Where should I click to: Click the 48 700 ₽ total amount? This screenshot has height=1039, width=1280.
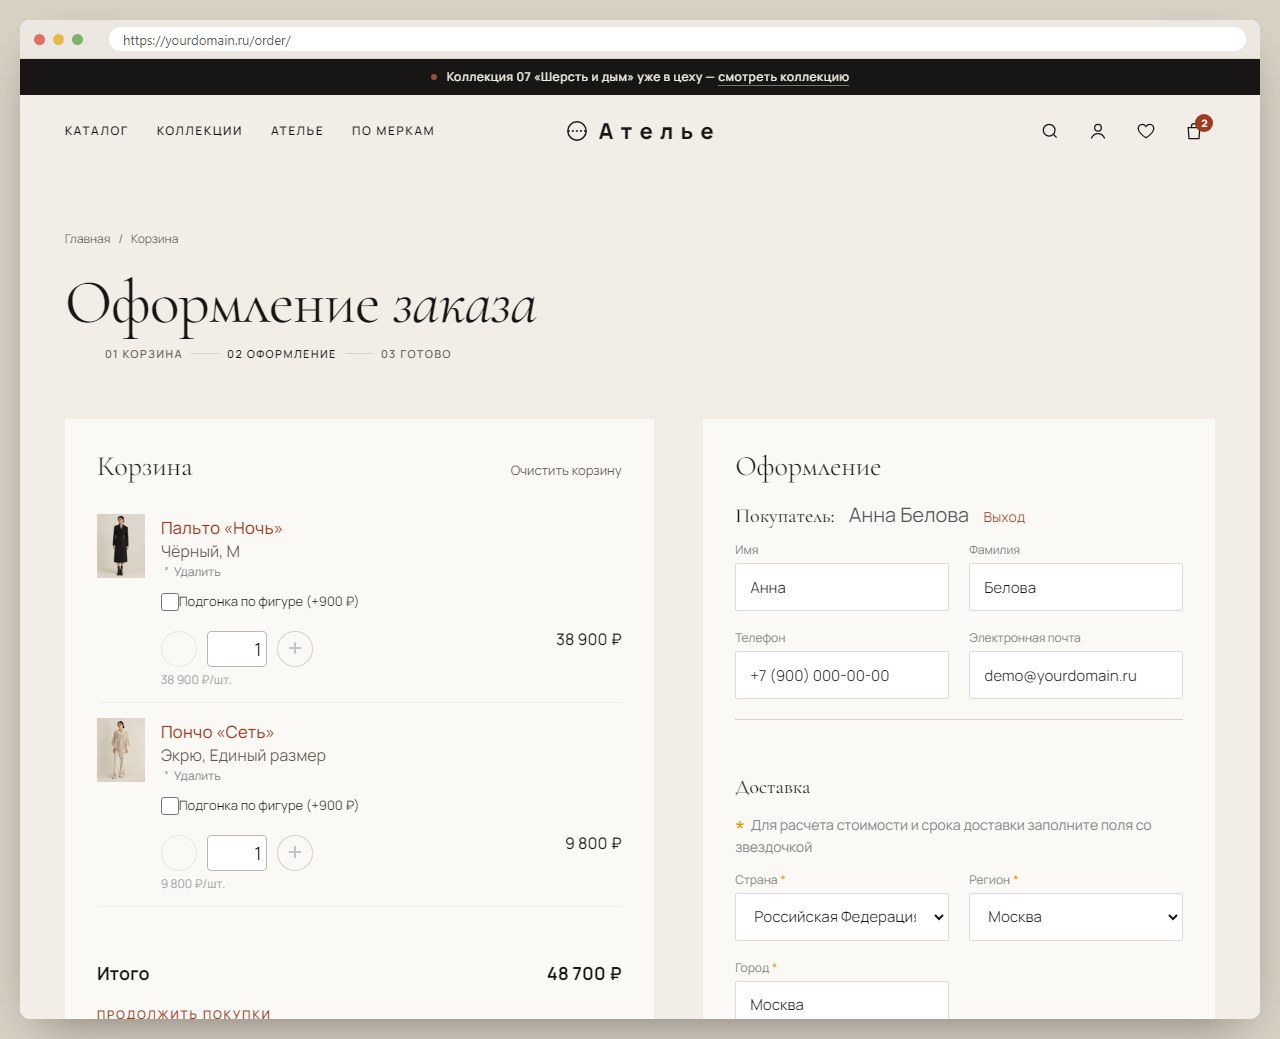coord(584,974)
